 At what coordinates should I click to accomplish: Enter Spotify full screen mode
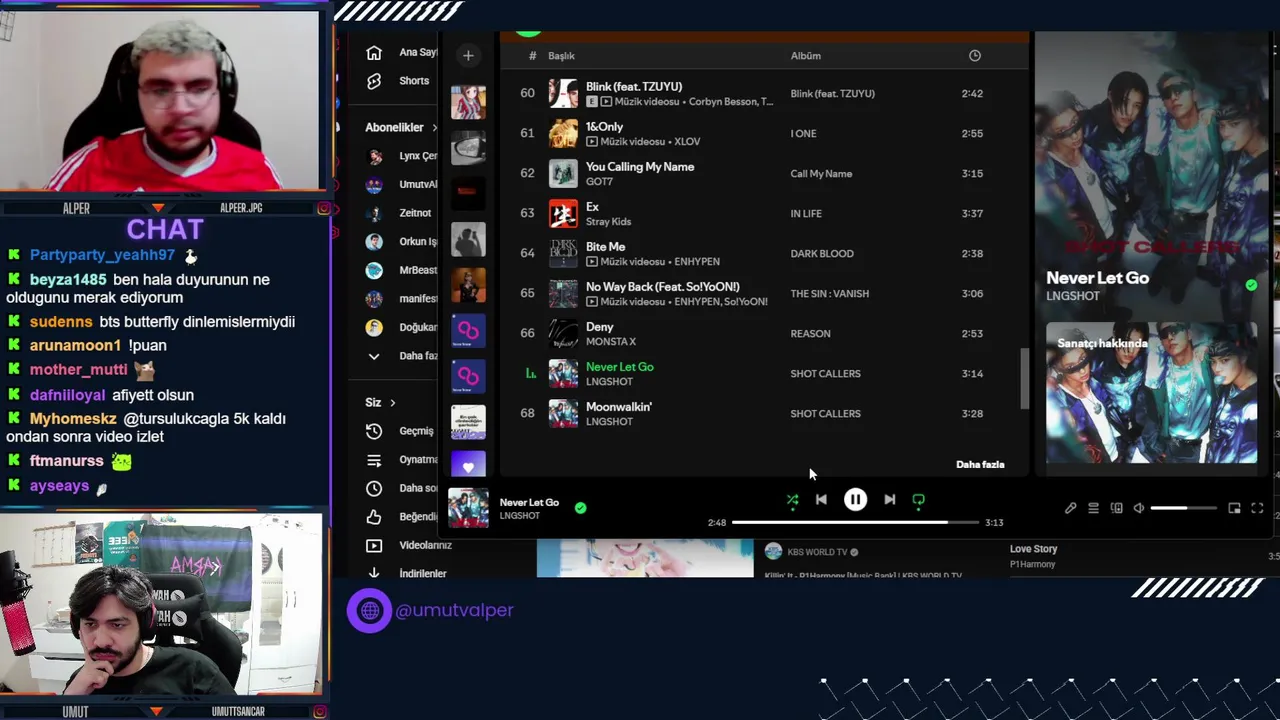[1257, 508]
